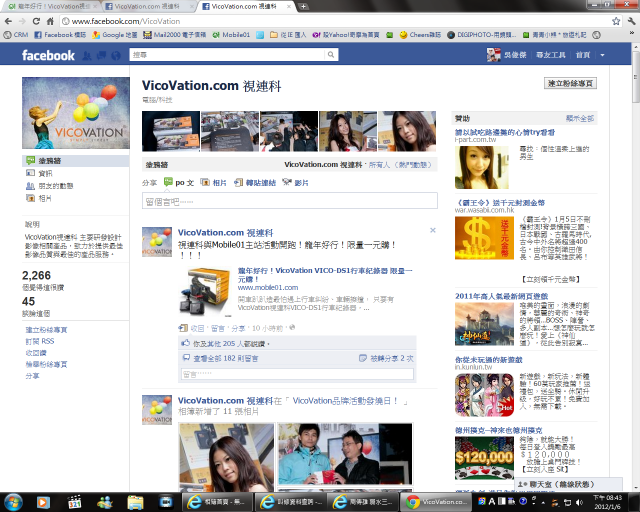Viewport: 640px width, 512px height.
Task: Open the messages icon in Facebook header
Action: (101, 56)
